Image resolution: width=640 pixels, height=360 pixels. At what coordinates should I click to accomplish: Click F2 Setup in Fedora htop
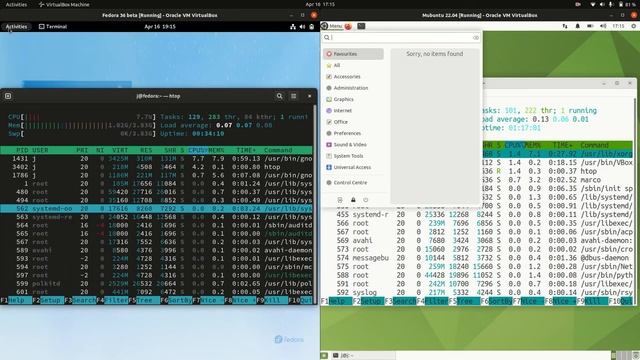coord(48,300)
